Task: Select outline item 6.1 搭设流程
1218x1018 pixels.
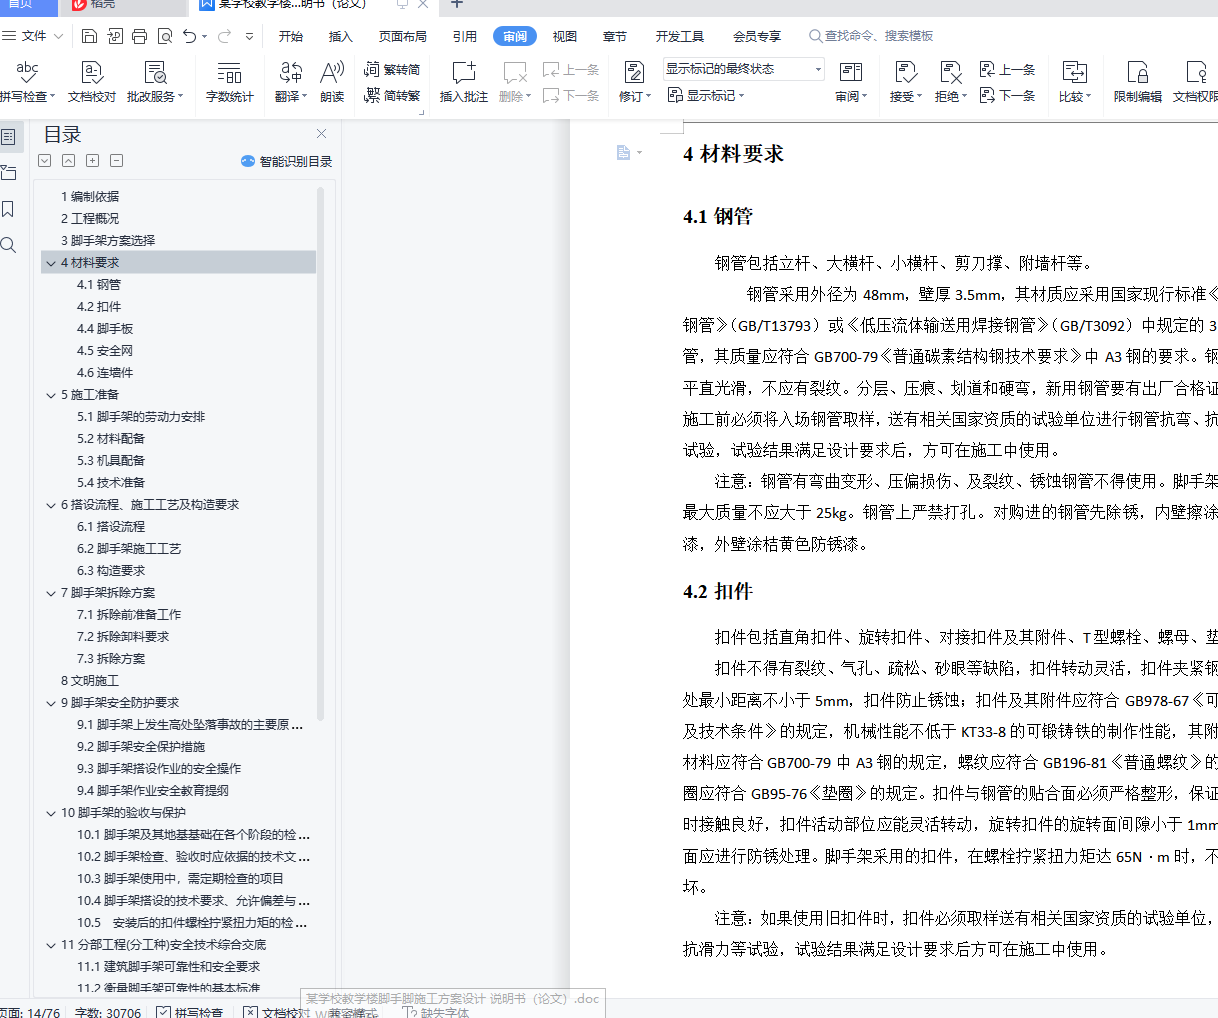Action: 111,527
